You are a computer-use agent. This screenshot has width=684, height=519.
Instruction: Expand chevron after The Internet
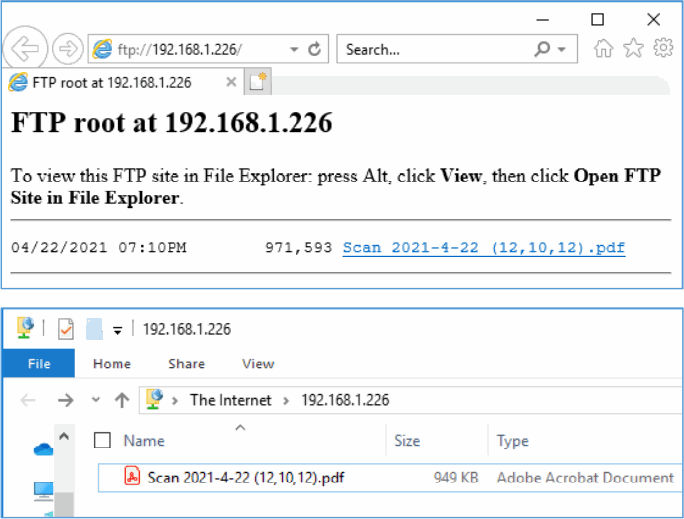click(x=286, y=400)
